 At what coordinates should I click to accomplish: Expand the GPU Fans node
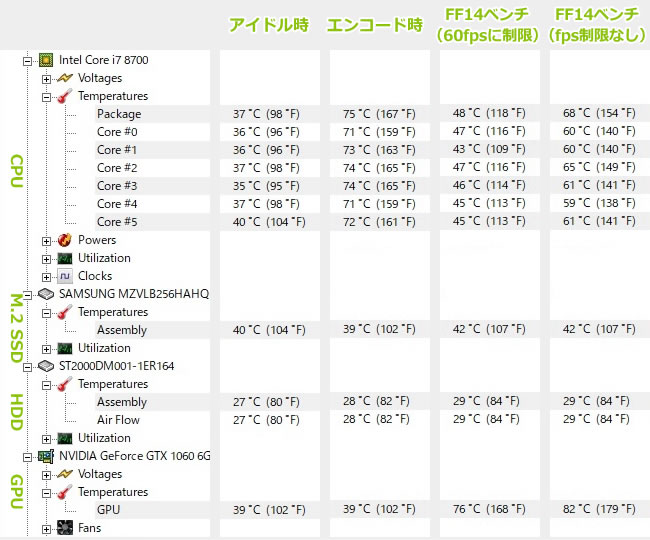click(46, 529)
